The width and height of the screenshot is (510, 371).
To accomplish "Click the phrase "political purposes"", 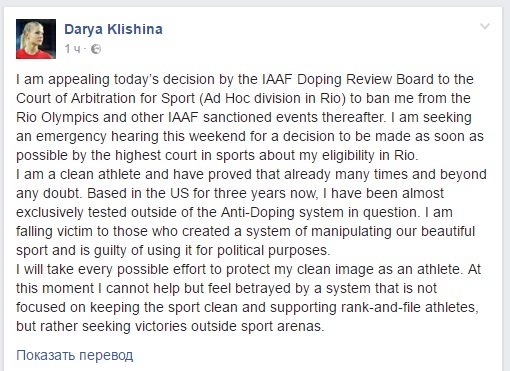I will [274, 250].
